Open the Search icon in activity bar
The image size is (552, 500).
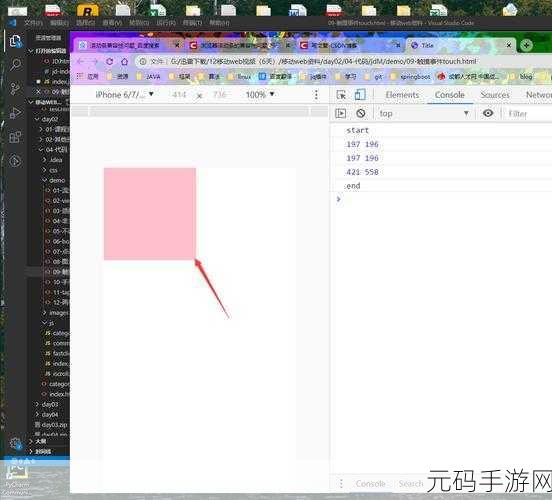coord(15,65)
